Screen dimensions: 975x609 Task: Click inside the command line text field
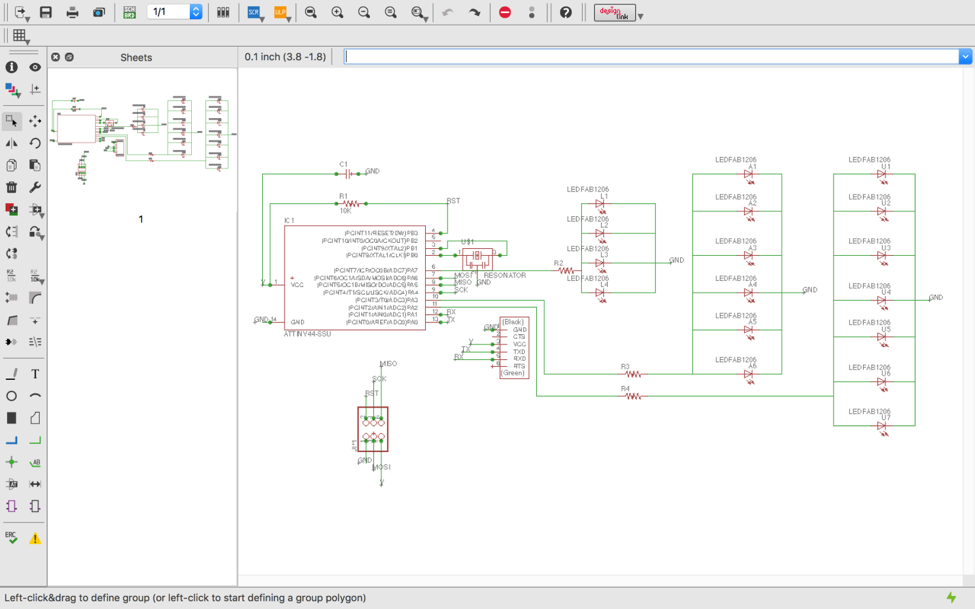[x=650, y=57]
